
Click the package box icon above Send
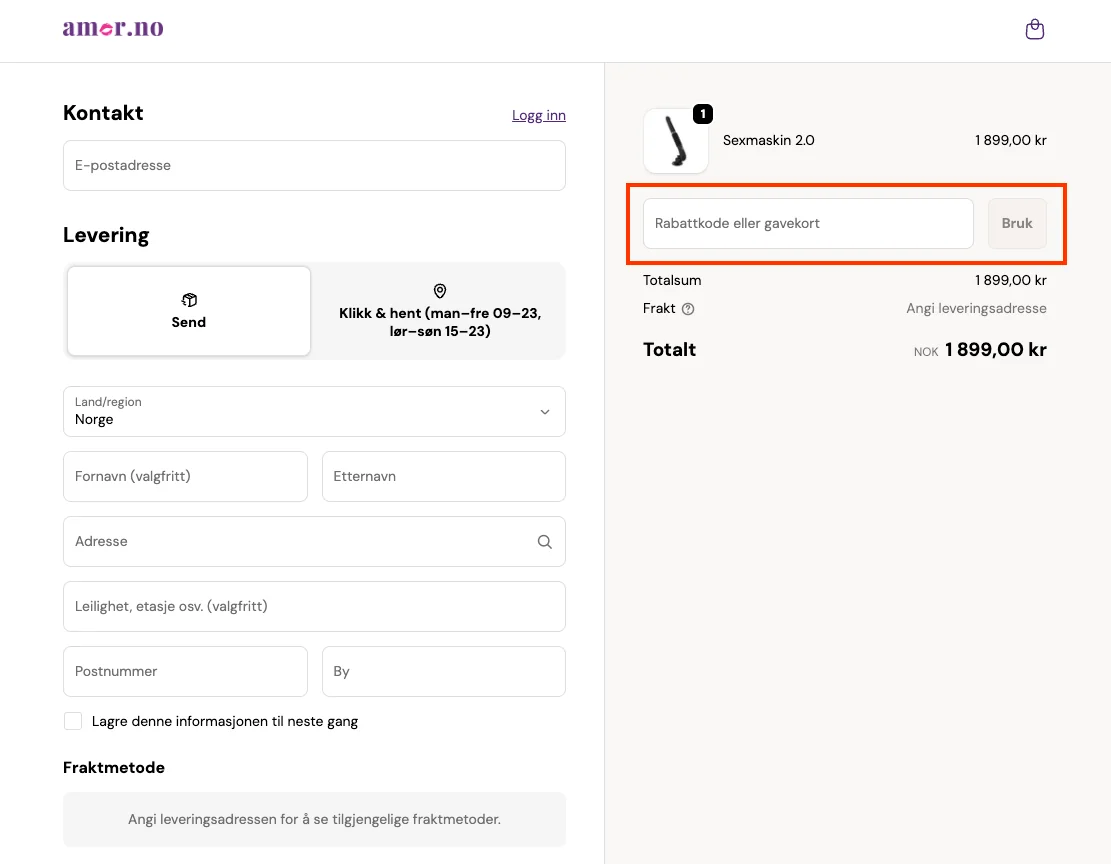click(189, 300)
